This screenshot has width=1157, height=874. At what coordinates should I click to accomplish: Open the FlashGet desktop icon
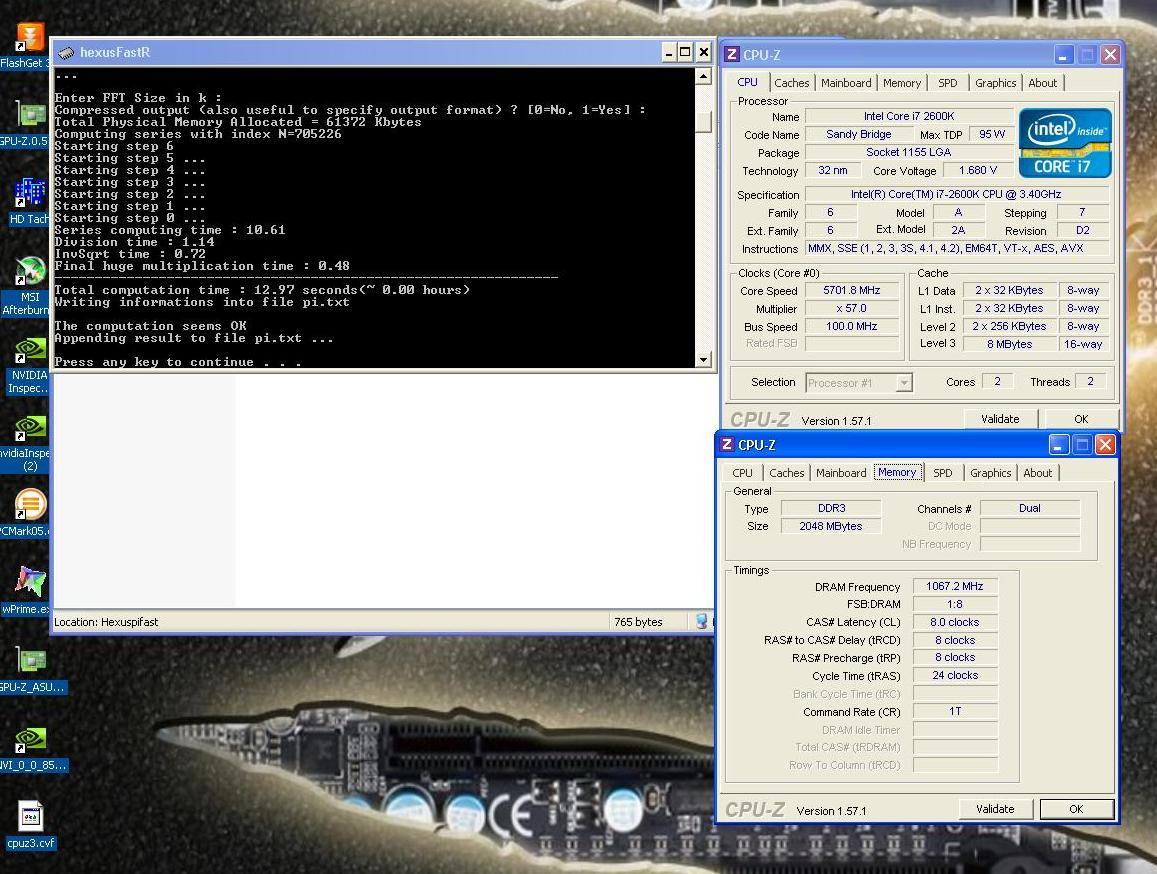pyautogui.click(x=30, y=38)
